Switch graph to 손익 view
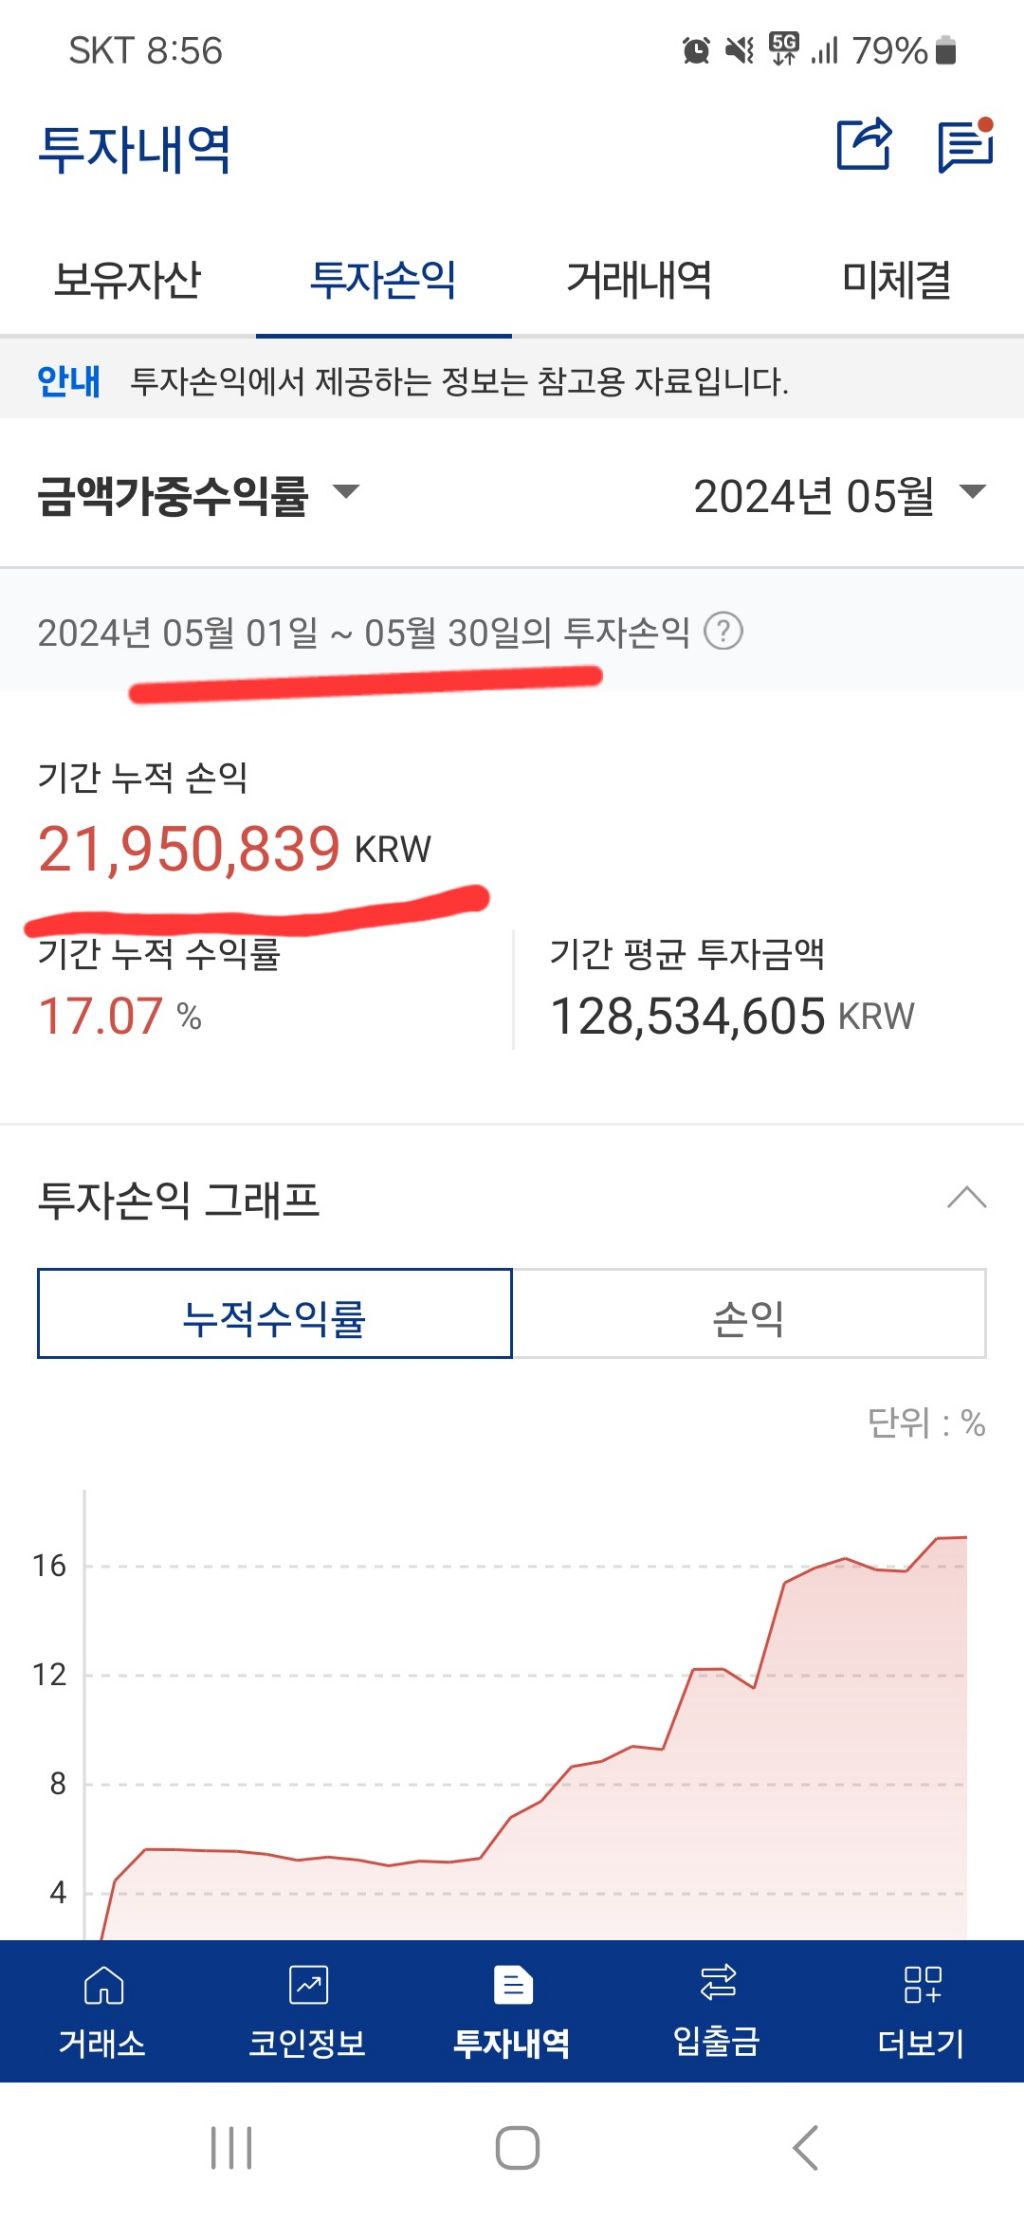 point(748,1315)
